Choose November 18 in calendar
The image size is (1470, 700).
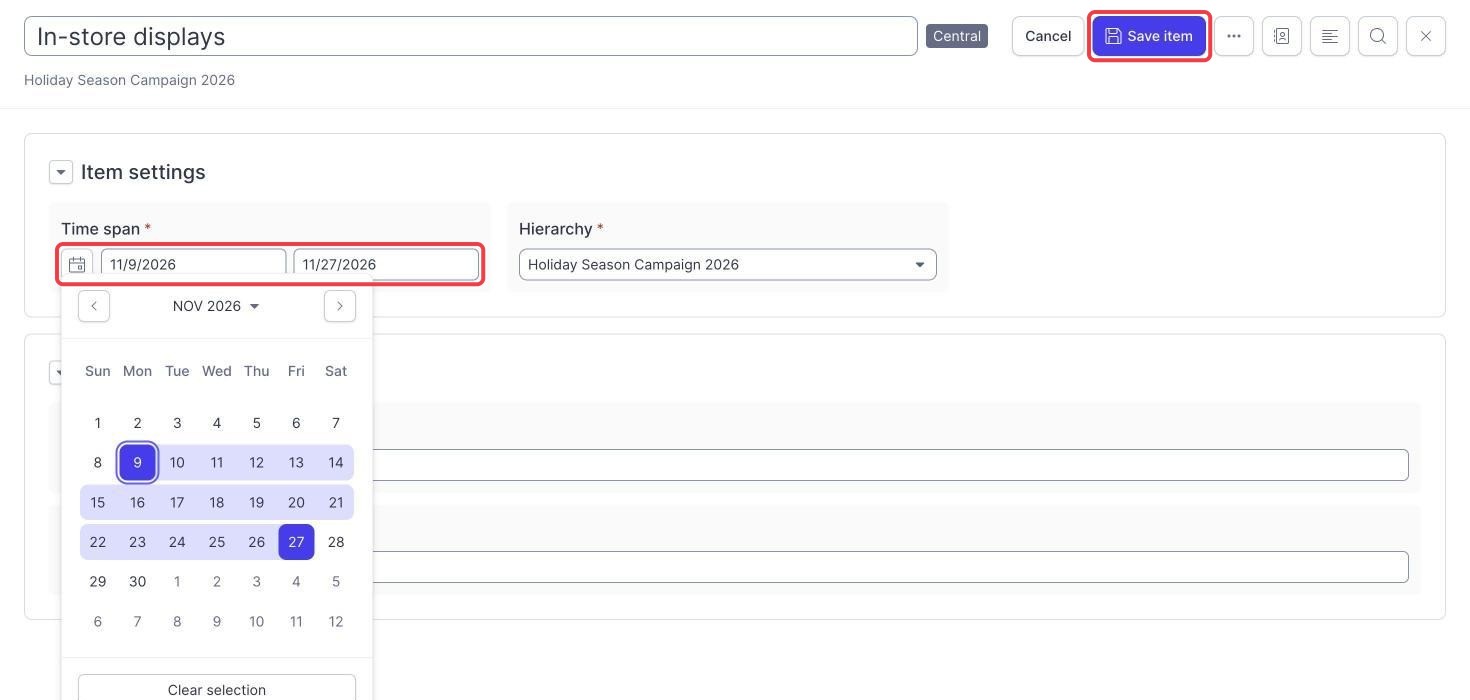point(217,502)
